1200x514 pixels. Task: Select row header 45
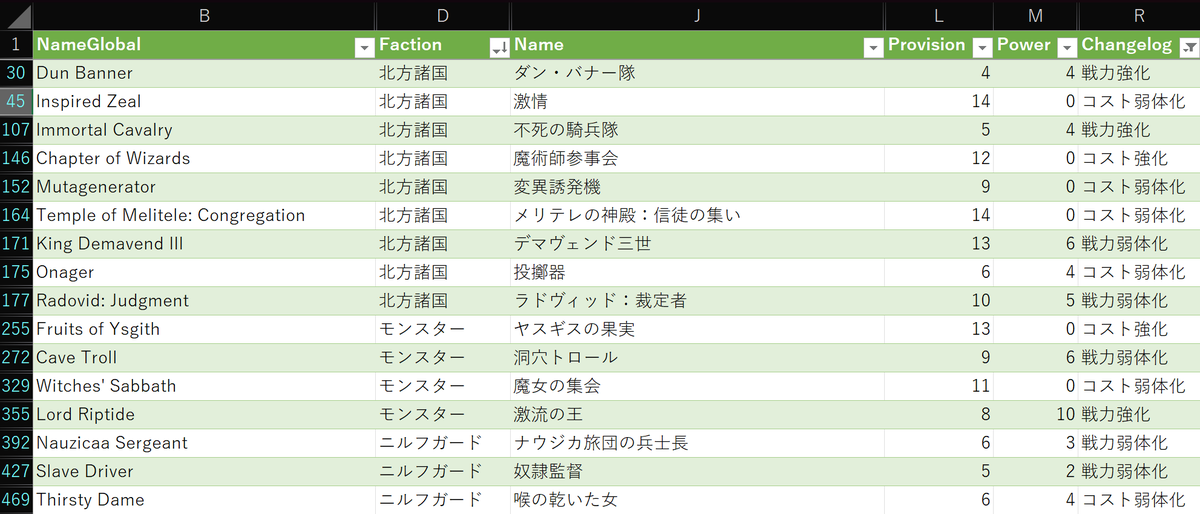click(x=16, y=101)
